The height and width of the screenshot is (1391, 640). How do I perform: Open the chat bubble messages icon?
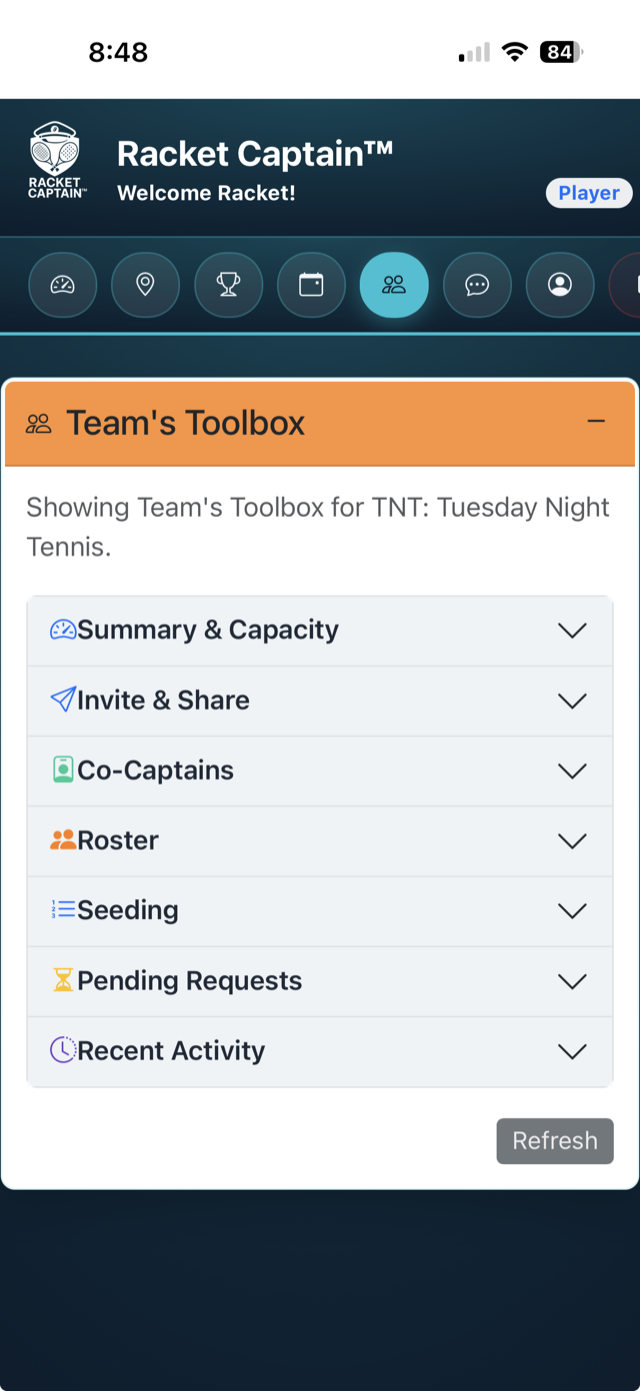pyautogui.click(x=477, y=285)
